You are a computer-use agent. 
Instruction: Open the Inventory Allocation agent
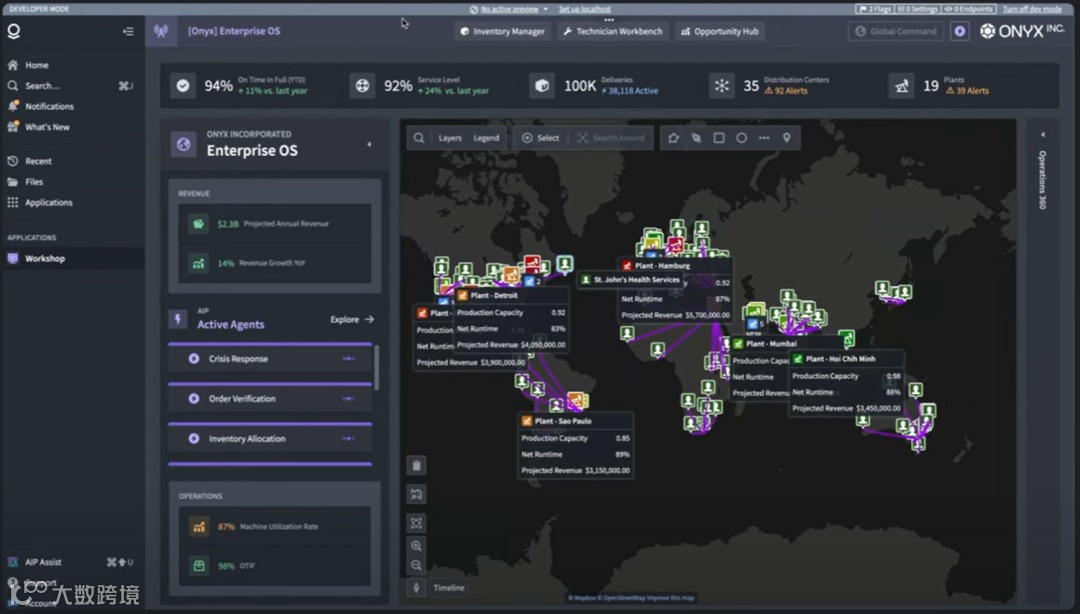coord(270,438)
